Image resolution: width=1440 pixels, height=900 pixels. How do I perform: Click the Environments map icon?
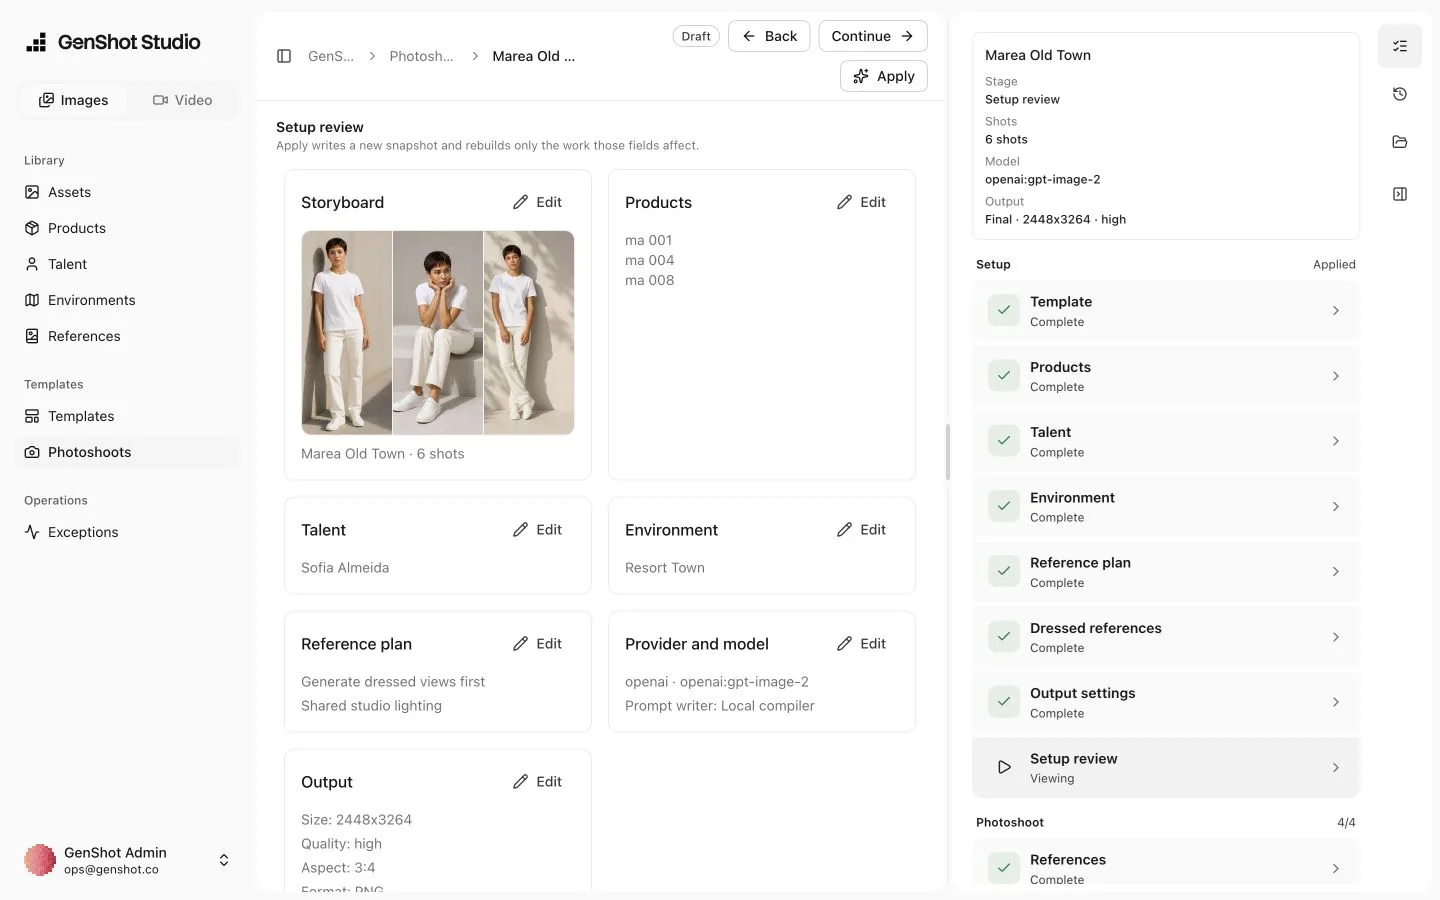32,300
